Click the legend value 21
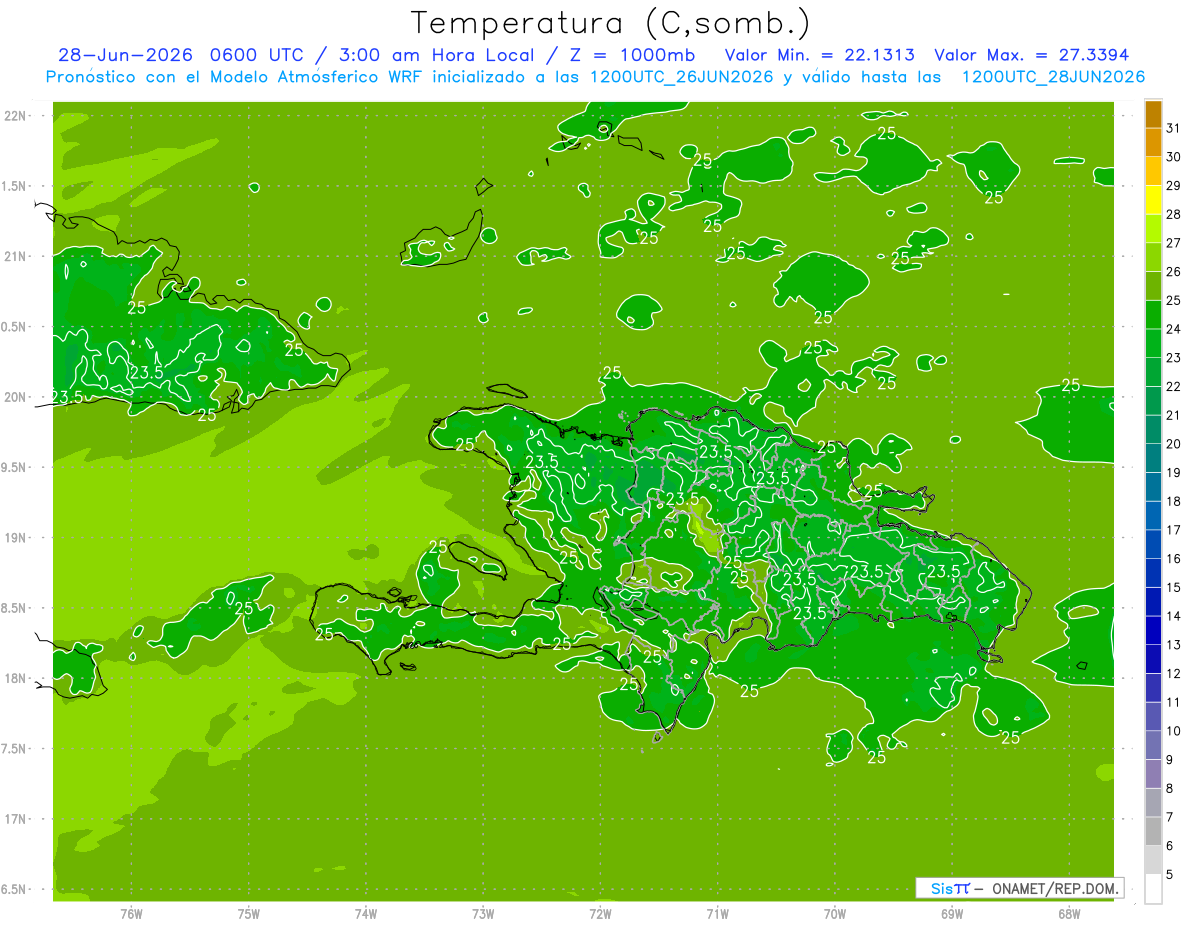The height and width of the screenshot is (927, 1200). [1173, 415]
